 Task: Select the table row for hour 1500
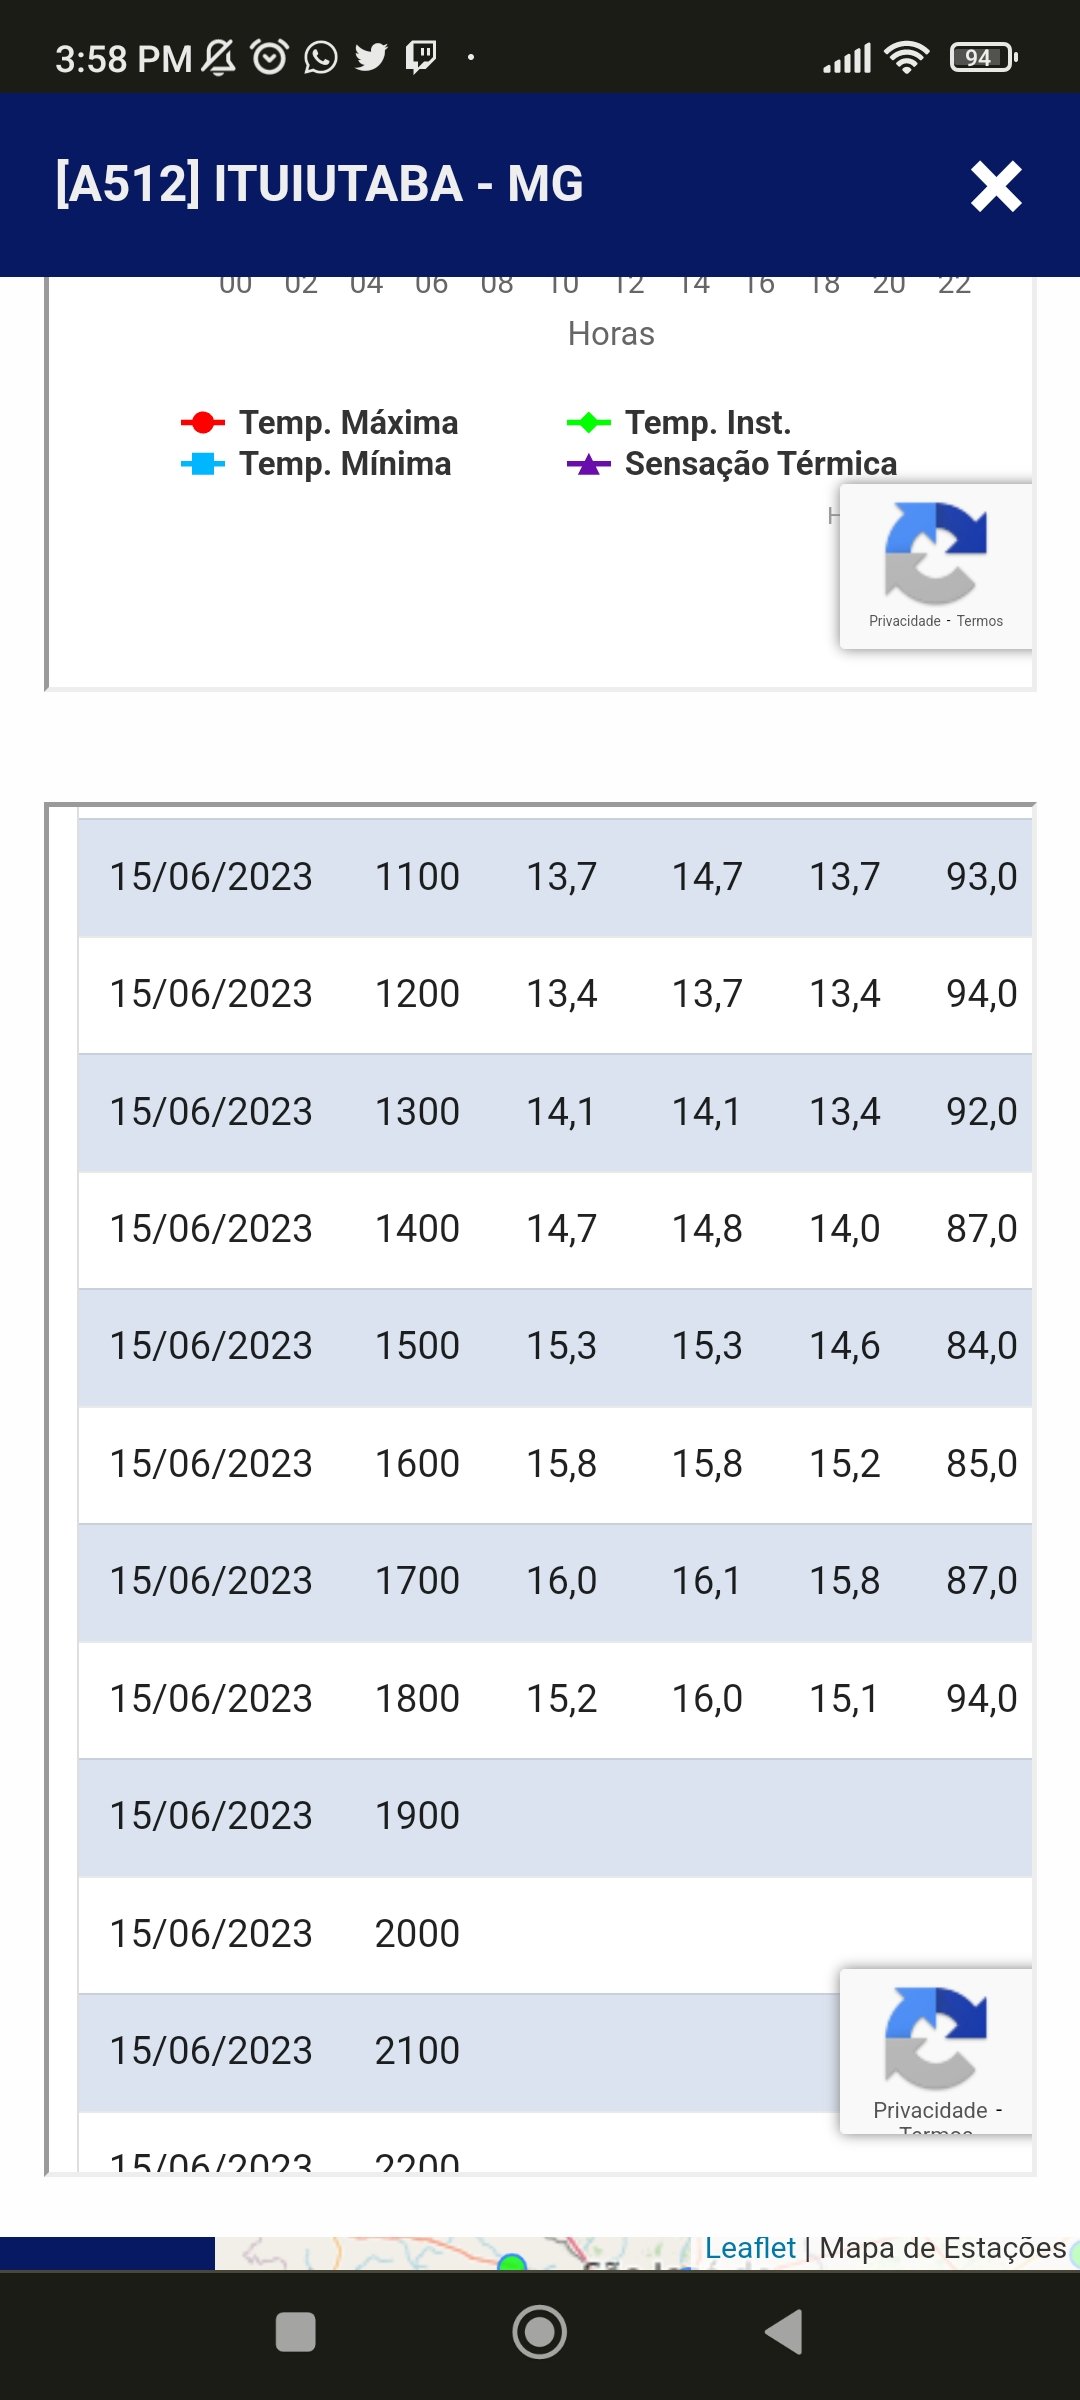(555, 1347)
